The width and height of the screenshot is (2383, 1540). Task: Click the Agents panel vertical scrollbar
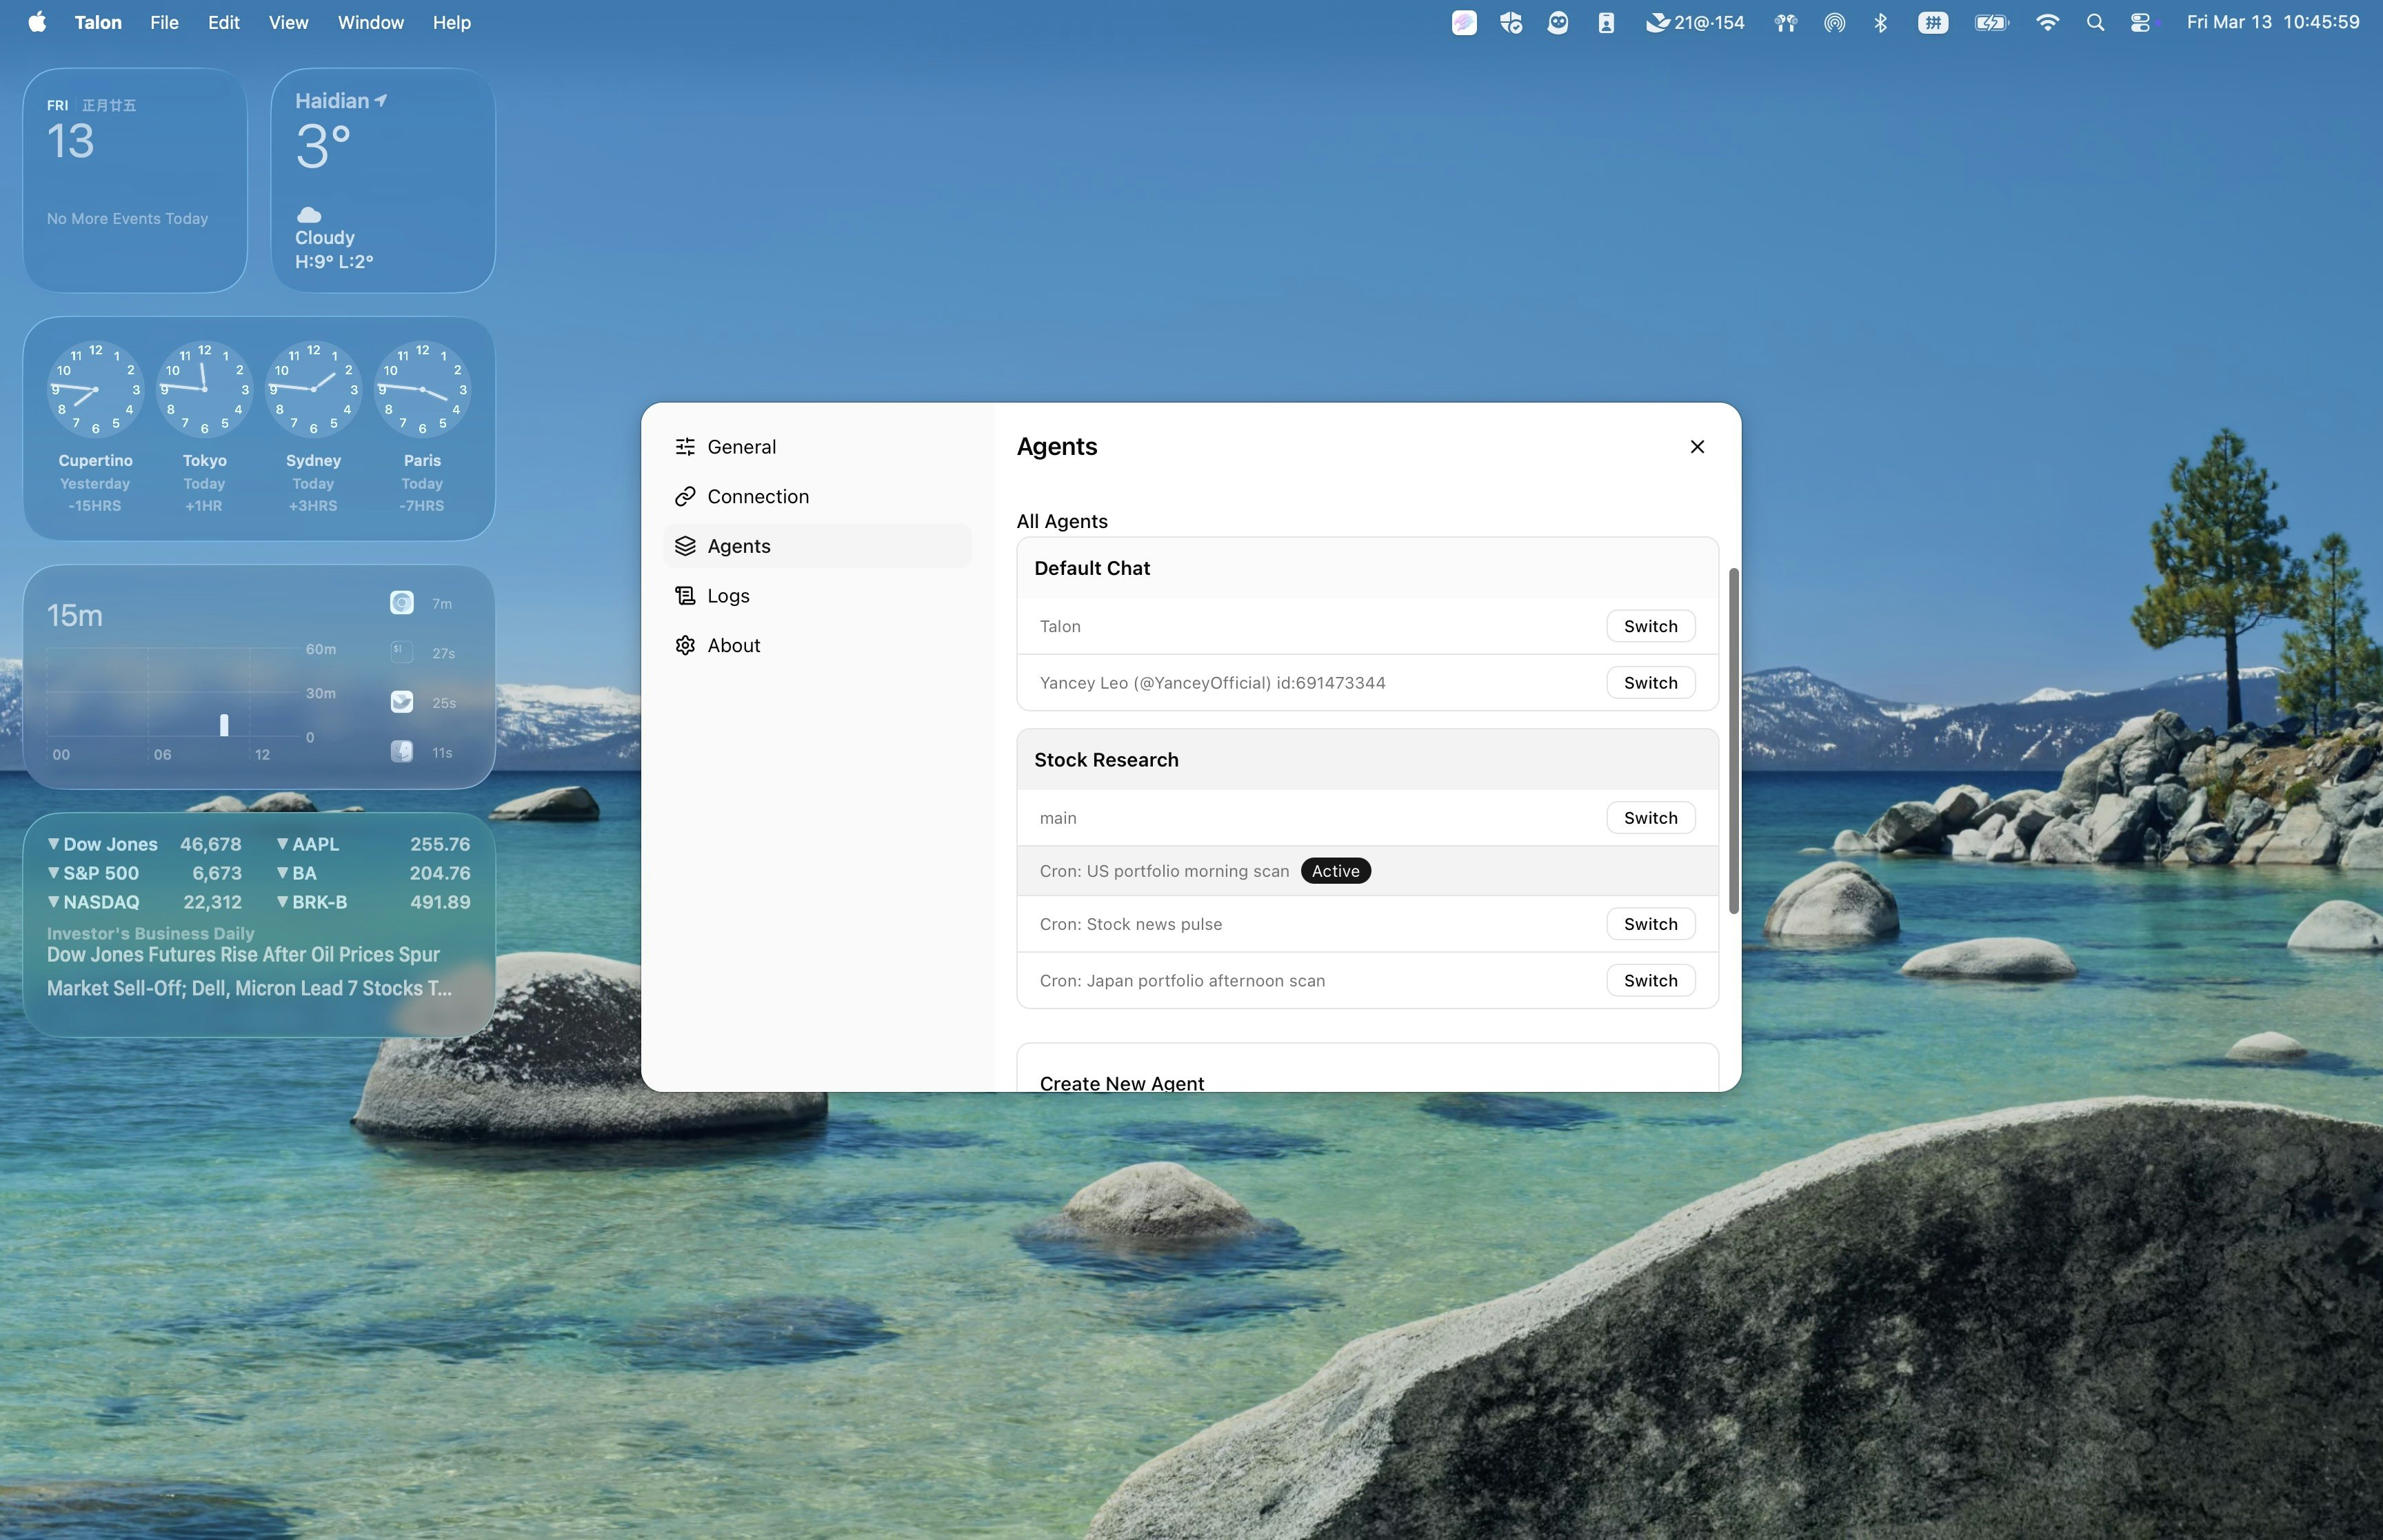pyautogui.click(x=1733, y=740)
